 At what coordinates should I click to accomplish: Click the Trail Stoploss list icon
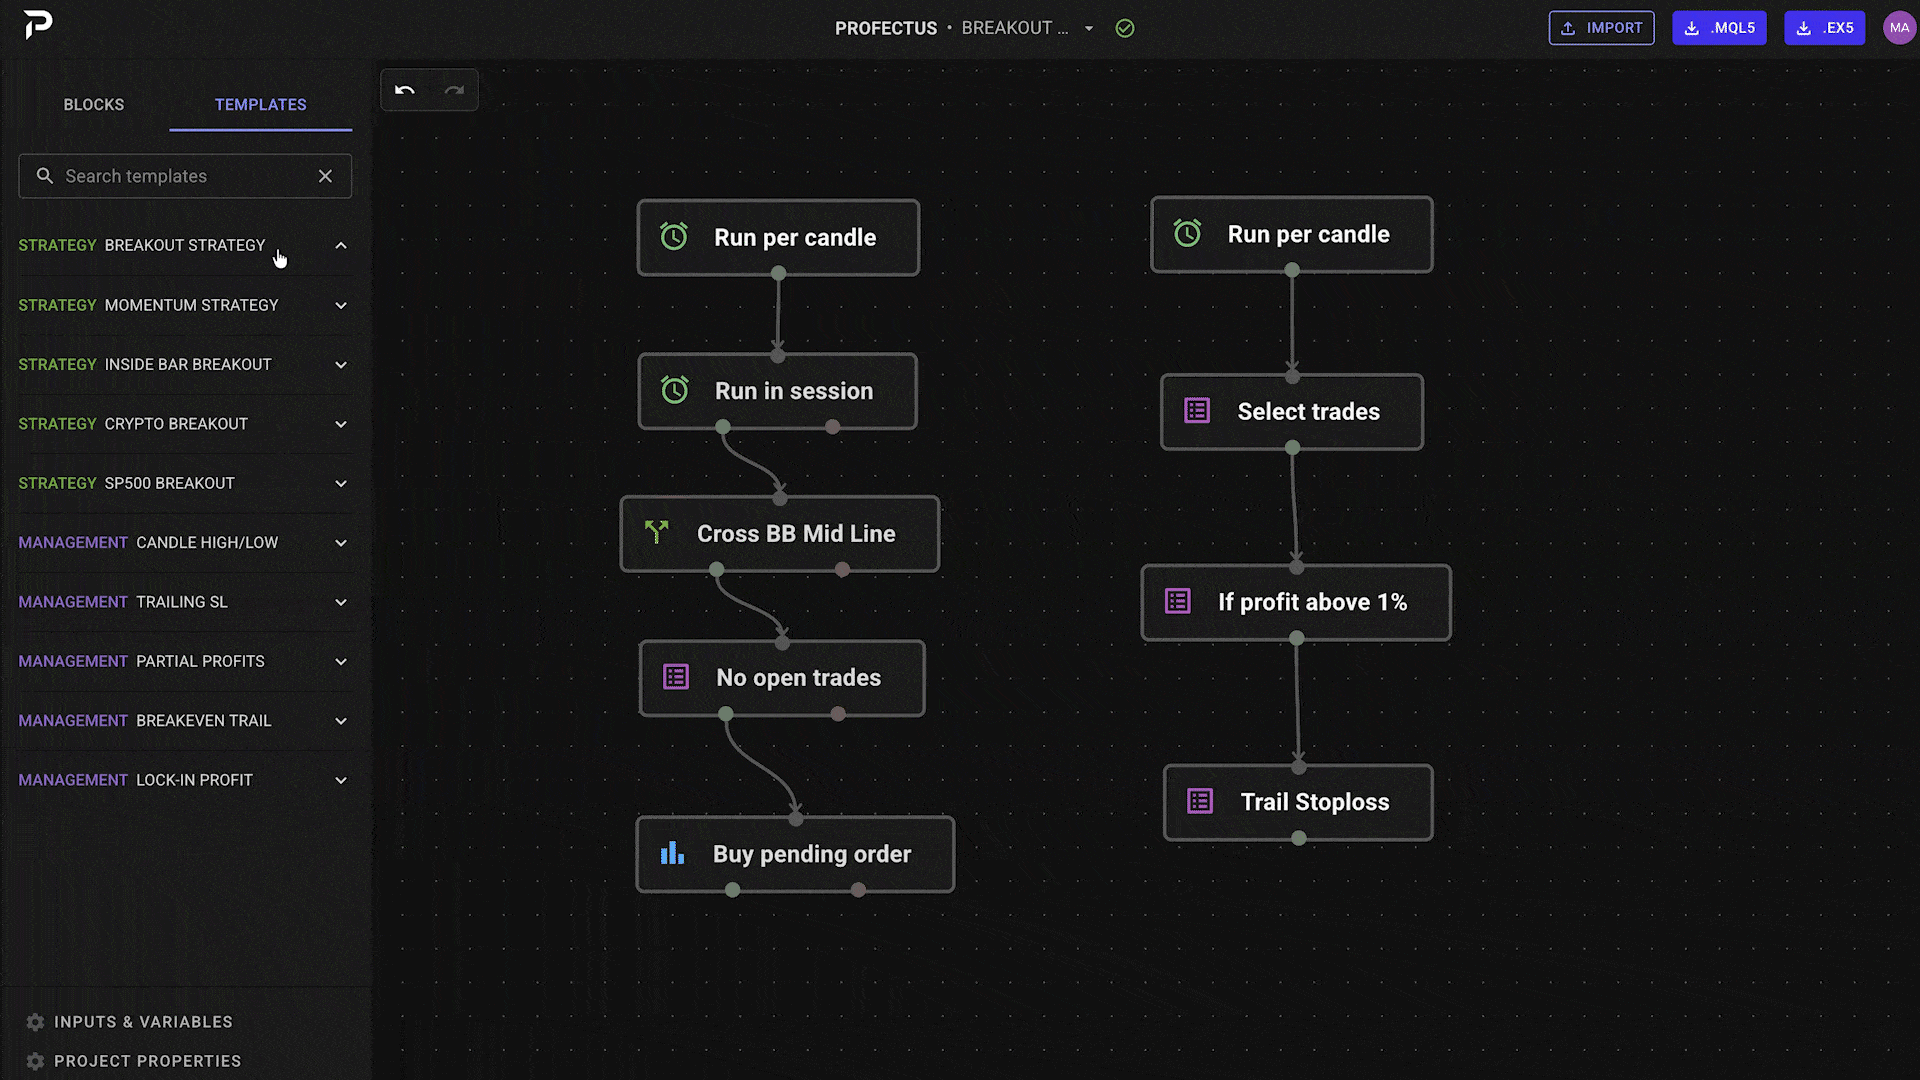tap(1200, 801)
